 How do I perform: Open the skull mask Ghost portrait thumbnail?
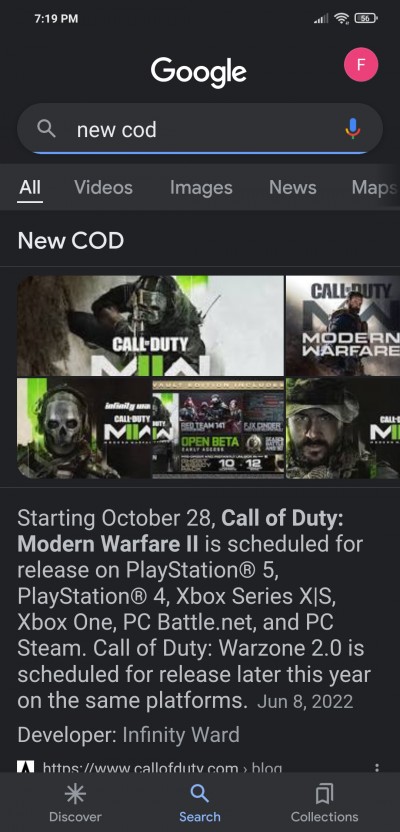pos(84,428)
